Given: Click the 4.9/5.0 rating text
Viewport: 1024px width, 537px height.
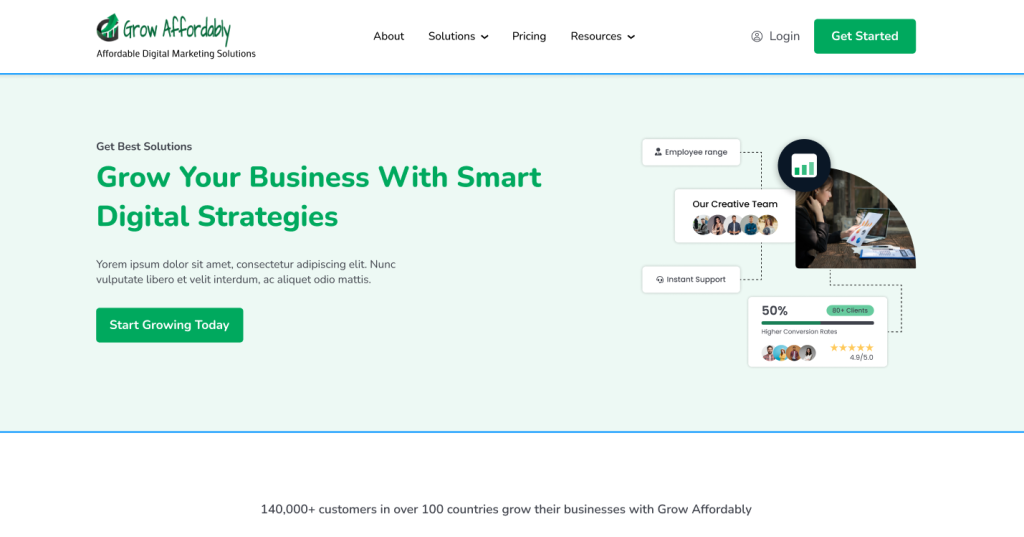Looking at the screenshot, I should [x=861, y=357].
